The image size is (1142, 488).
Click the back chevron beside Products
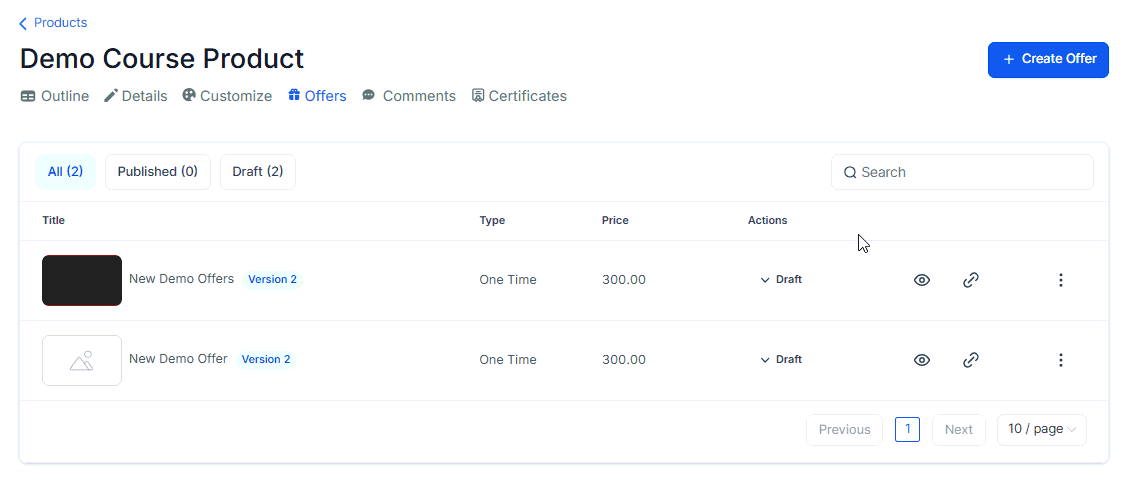[23, 23]
